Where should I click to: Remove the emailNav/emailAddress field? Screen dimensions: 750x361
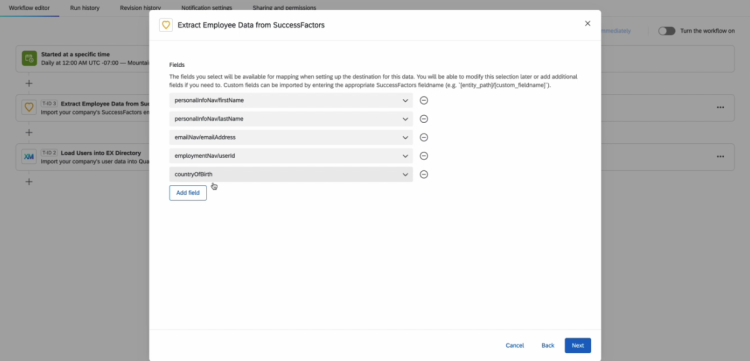point(423,137)
